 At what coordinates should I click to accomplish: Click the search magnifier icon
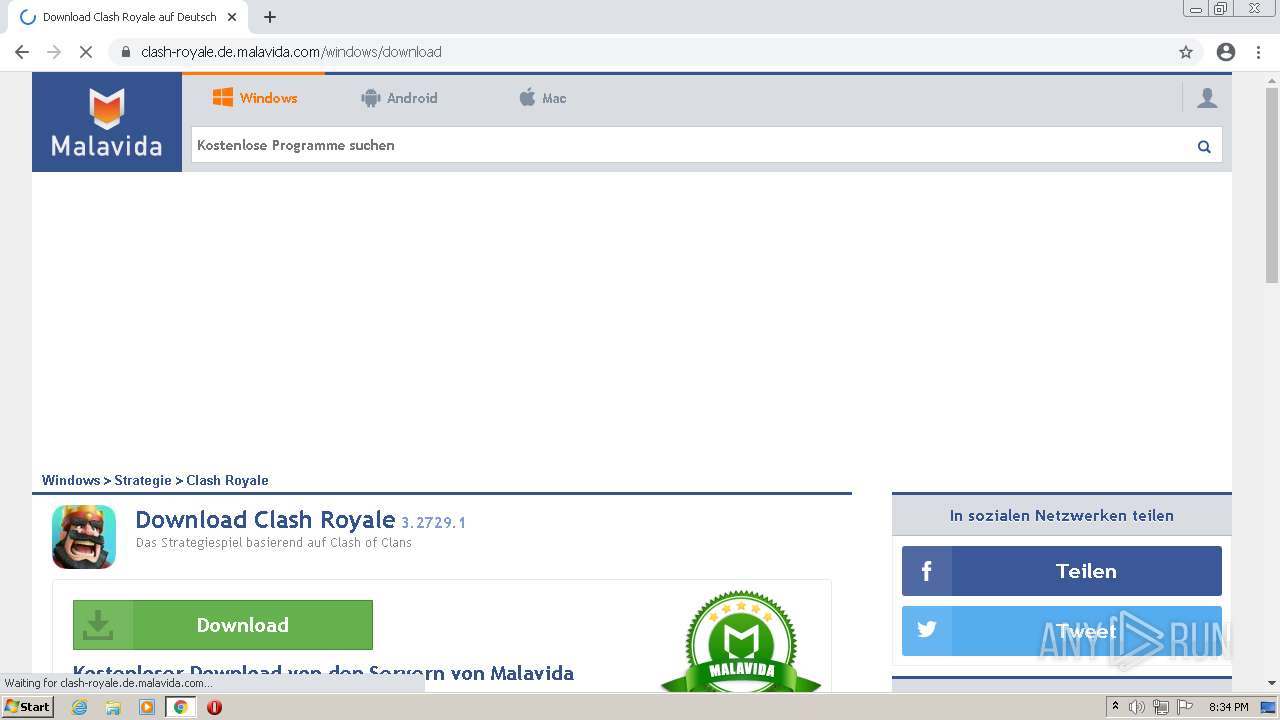1204,146
